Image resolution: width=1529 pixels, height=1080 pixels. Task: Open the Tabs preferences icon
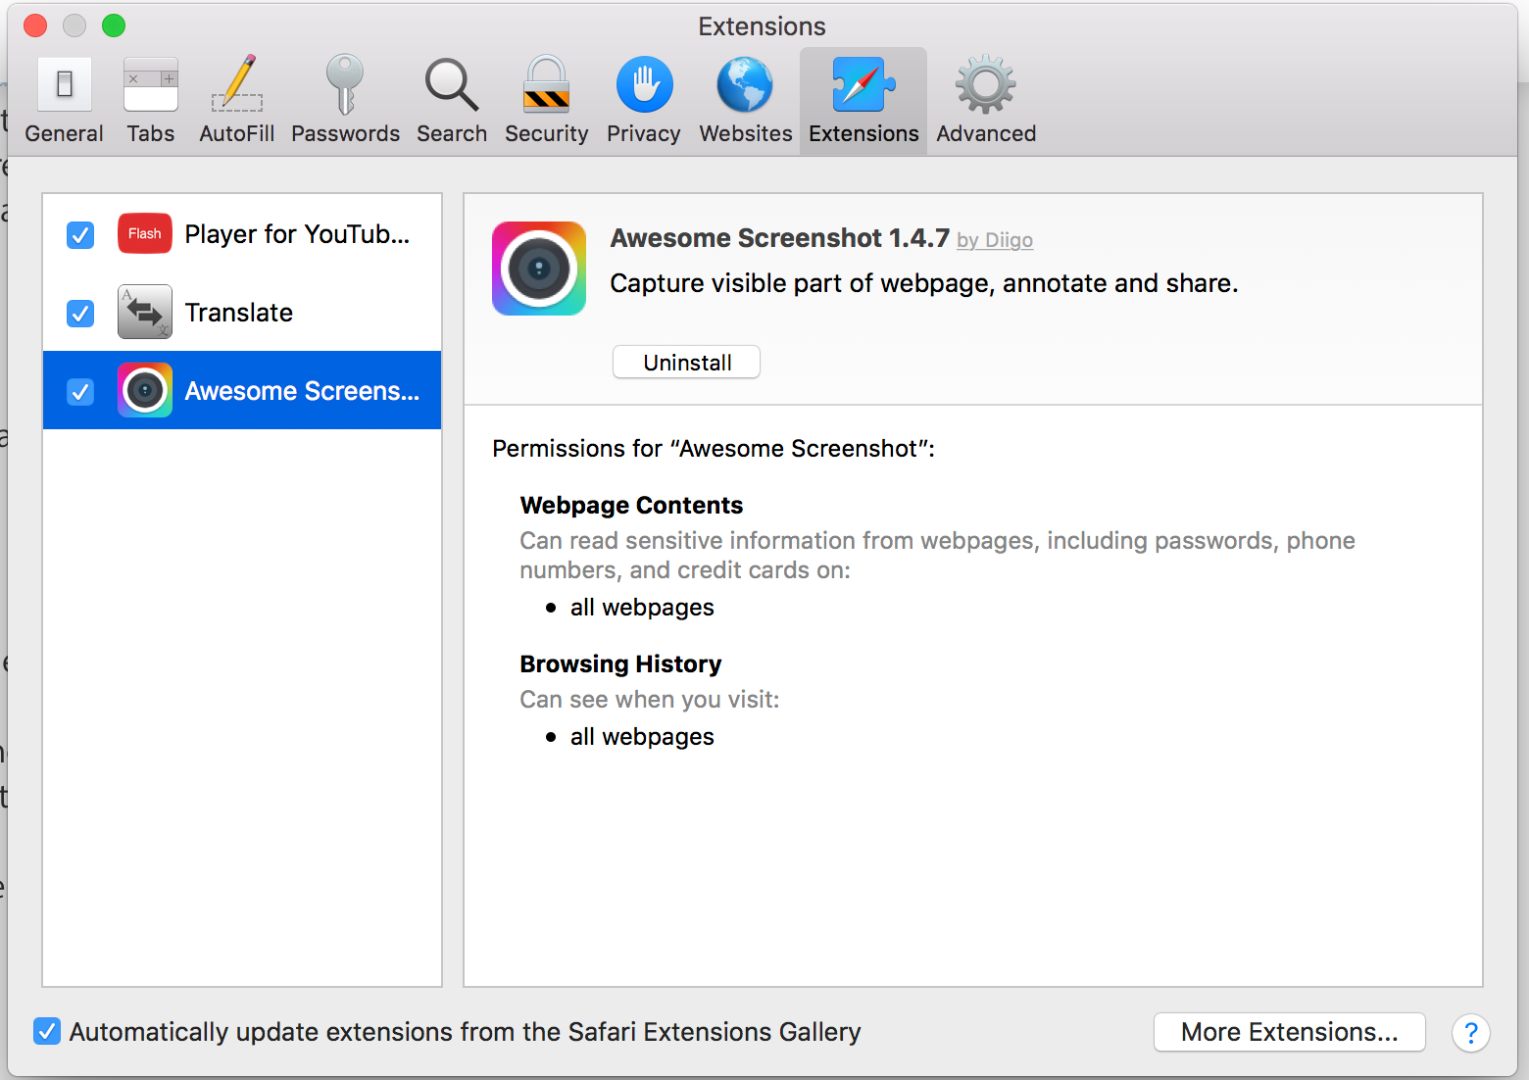(151, 85)
